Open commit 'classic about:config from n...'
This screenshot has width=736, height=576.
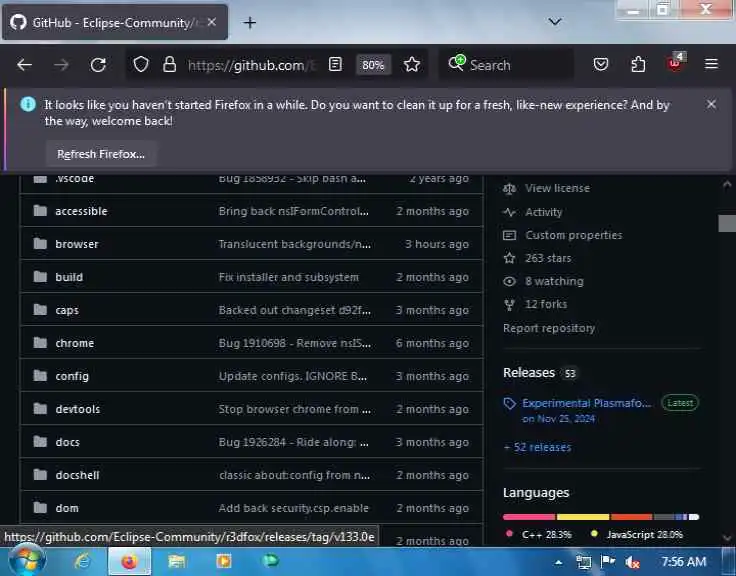(x=294, y=475)
